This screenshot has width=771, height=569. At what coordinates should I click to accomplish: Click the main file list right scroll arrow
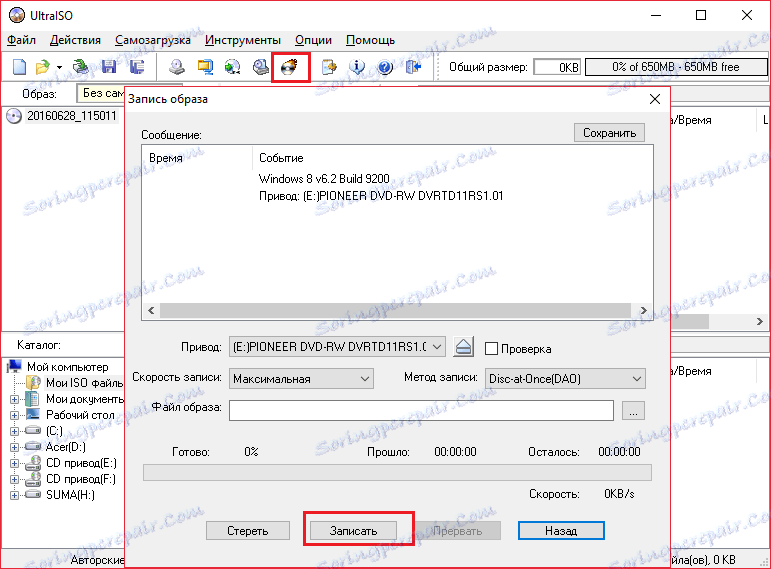759,322
